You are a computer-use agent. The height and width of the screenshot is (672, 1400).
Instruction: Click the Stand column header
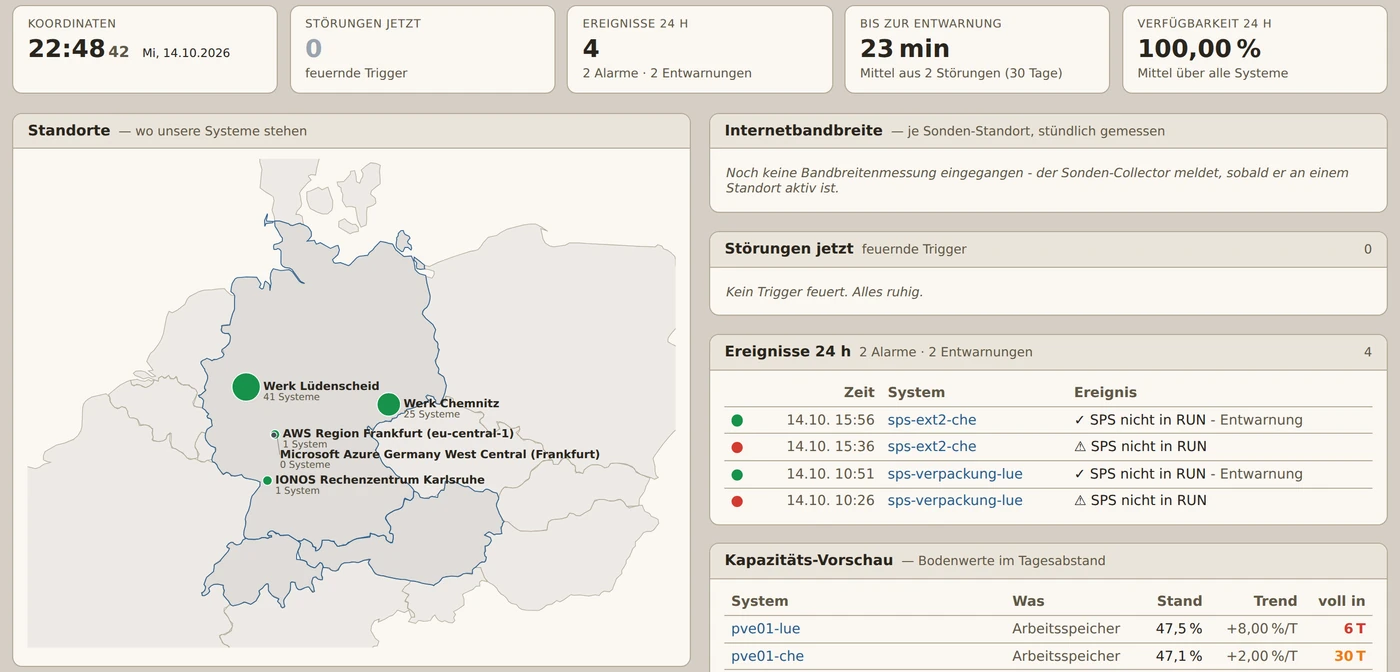(1179, 601)
